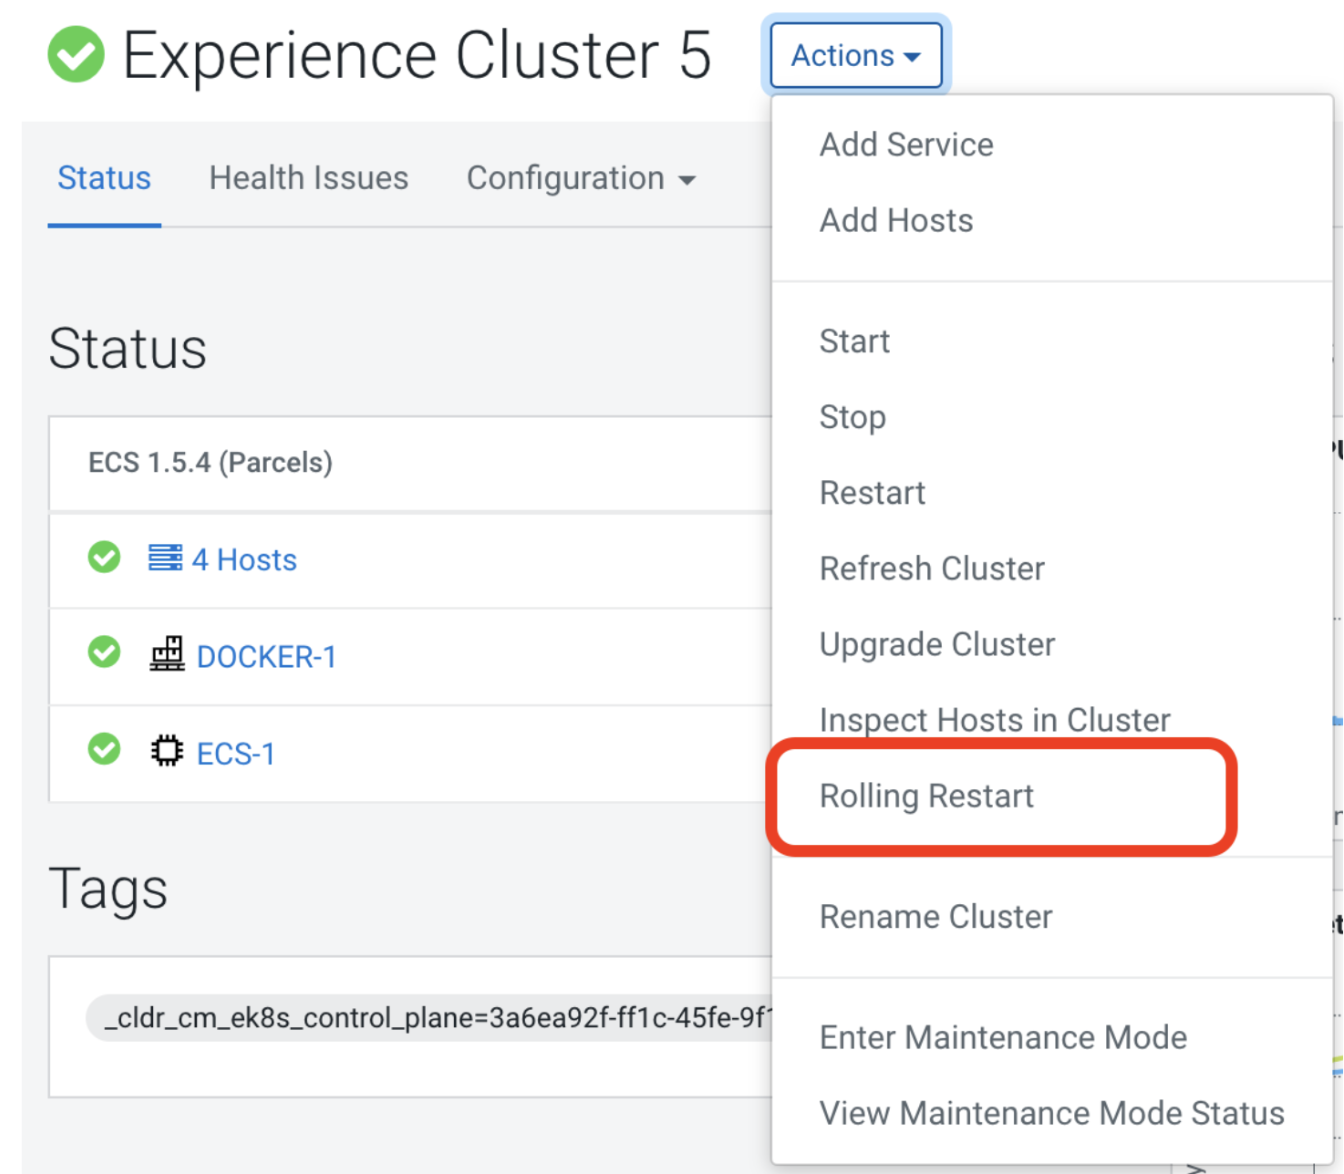Click the Hosts server-stack icon
1344x1174 pixels.
click(165, 558)
